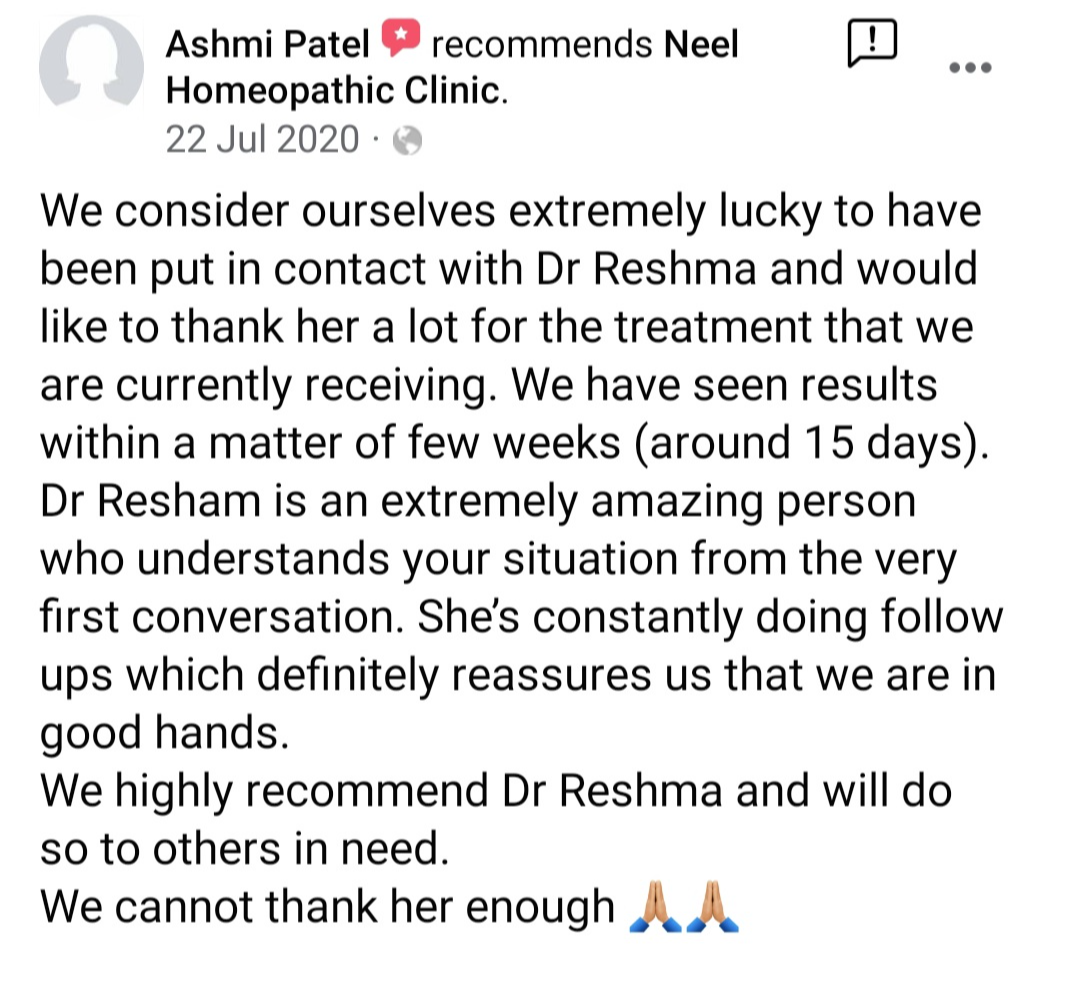The width and height of the screenshot is (1080, 982).
Task: Open the Ashmi Patel profile name link
Action: pyautogui.click(x=267, y=44)
